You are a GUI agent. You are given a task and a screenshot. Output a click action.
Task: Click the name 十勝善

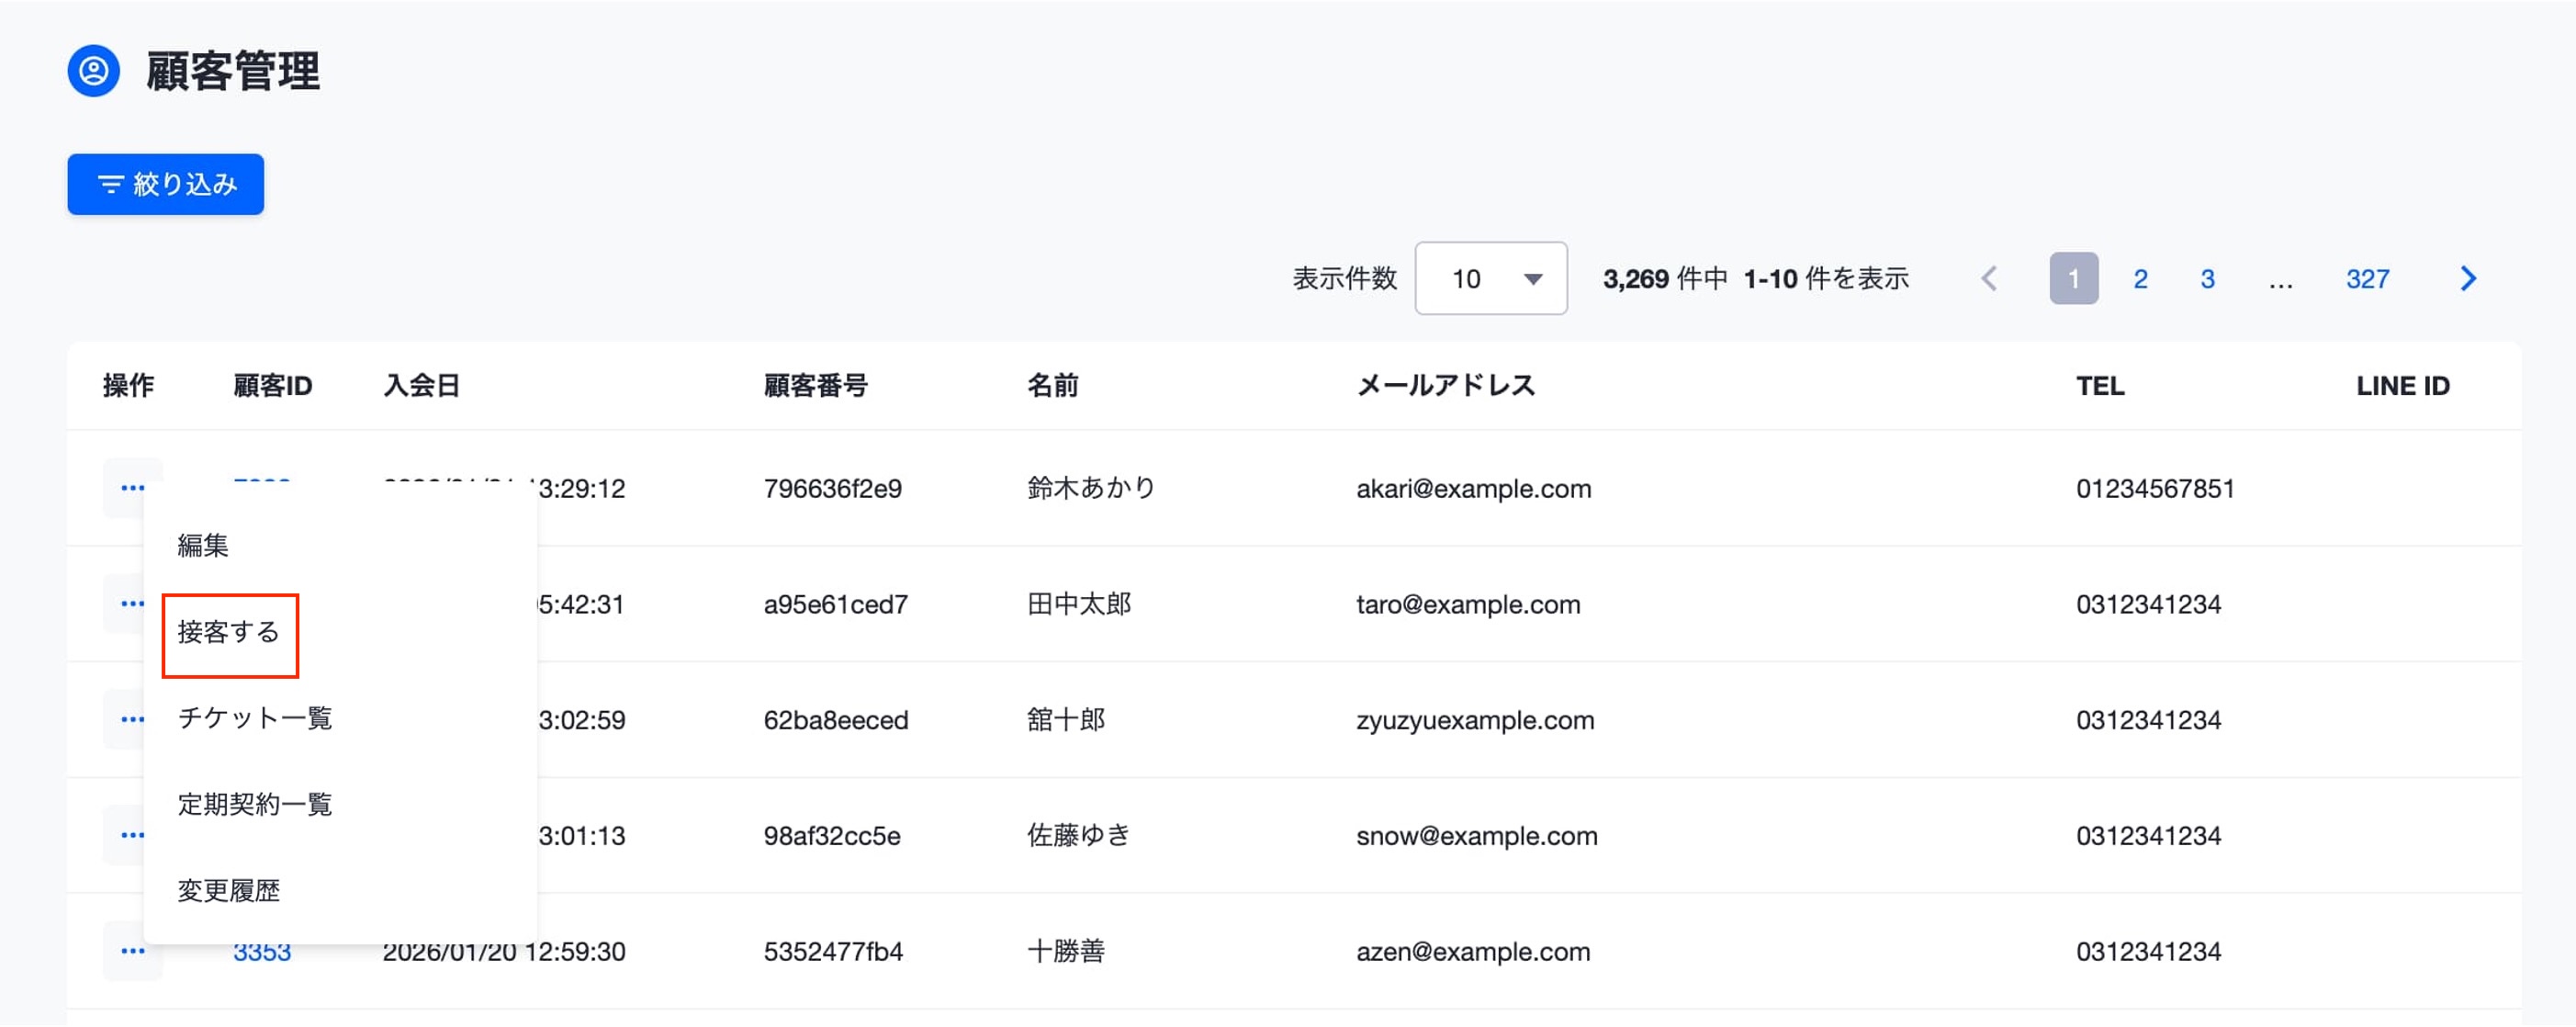pyautogui.click(x=1066, y=951)
